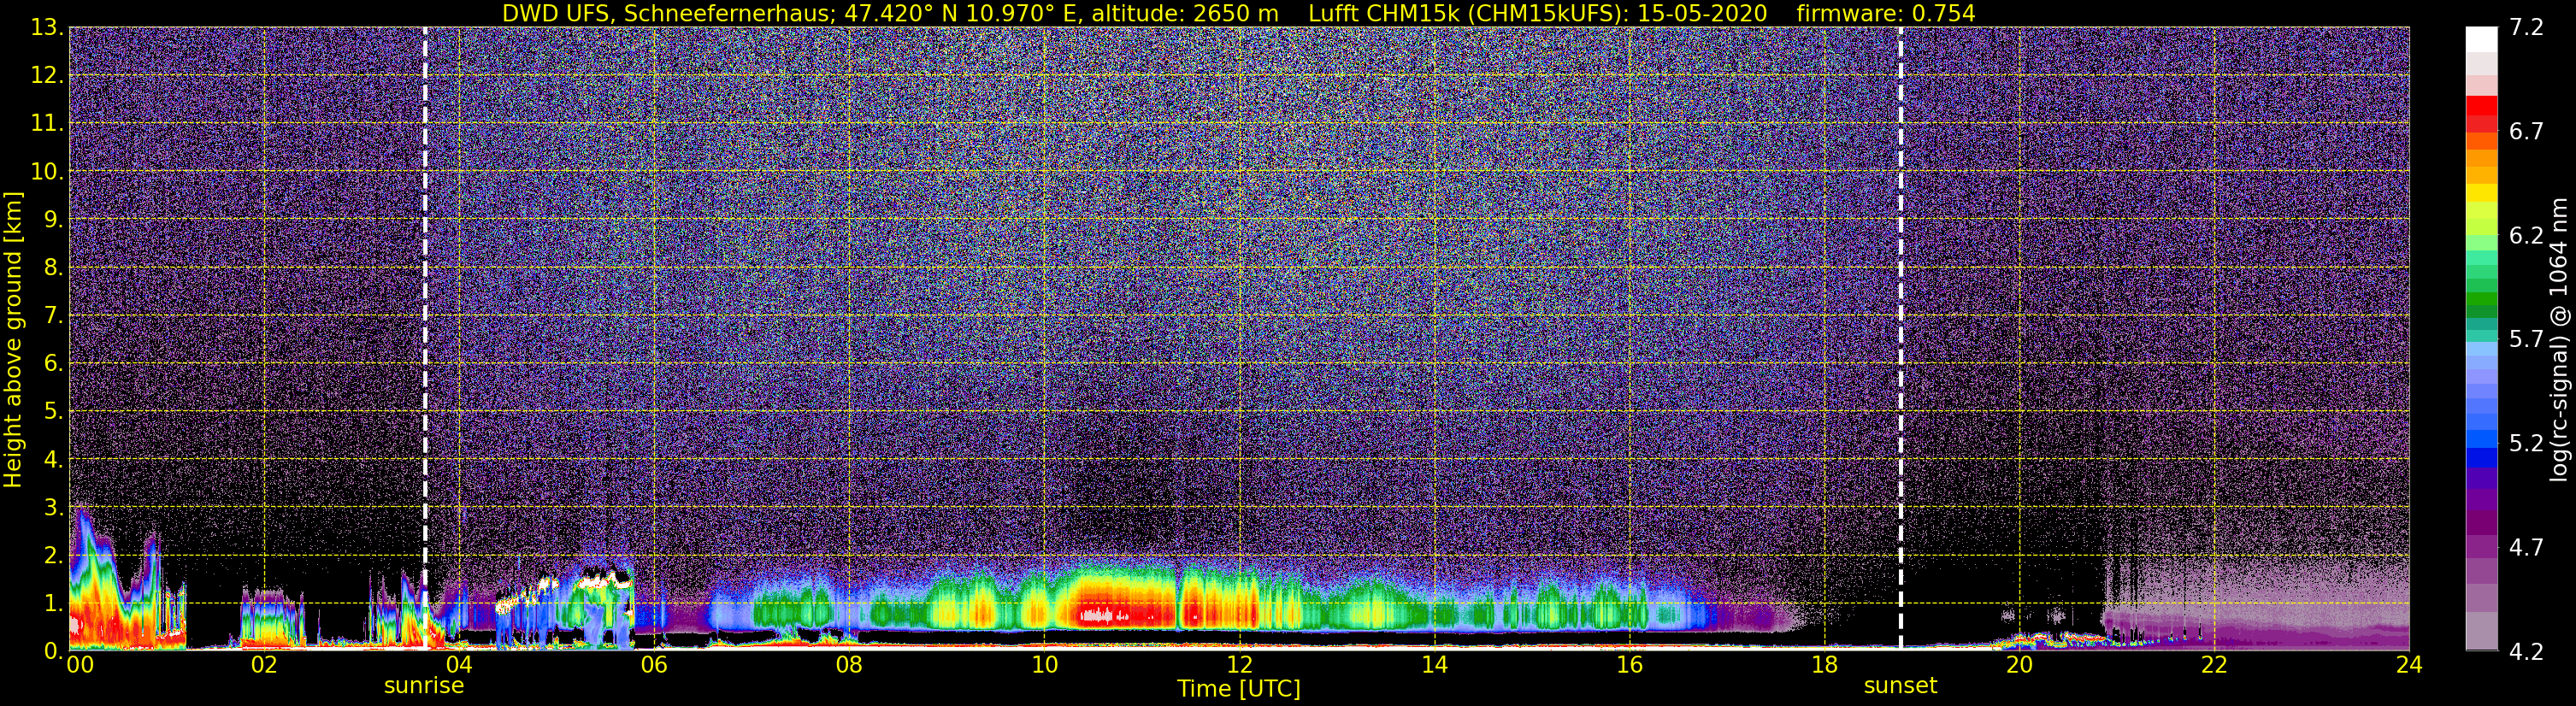Click the 'Height above ground [km]' axis label
2576x706 pixels.
click(x=13, y=339)
